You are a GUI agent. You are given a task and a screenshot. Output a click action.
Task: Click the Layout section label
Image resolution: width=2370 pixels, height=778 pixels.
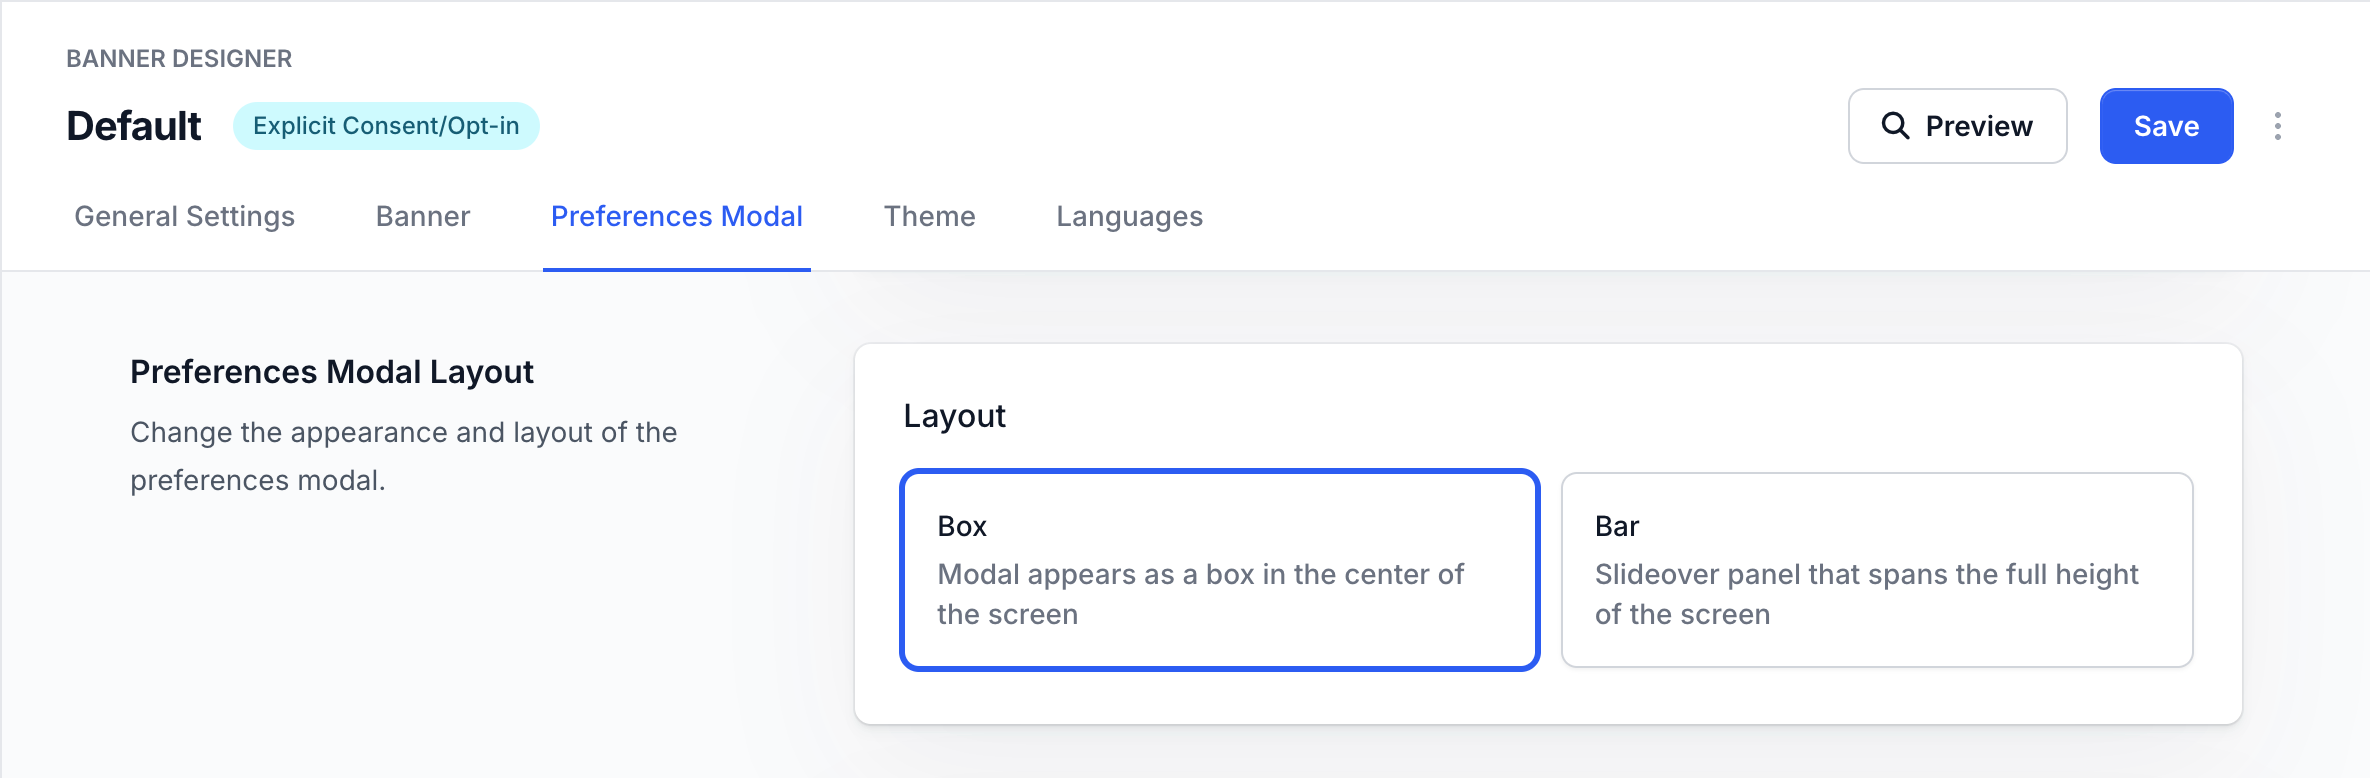[x=954, y=416]
